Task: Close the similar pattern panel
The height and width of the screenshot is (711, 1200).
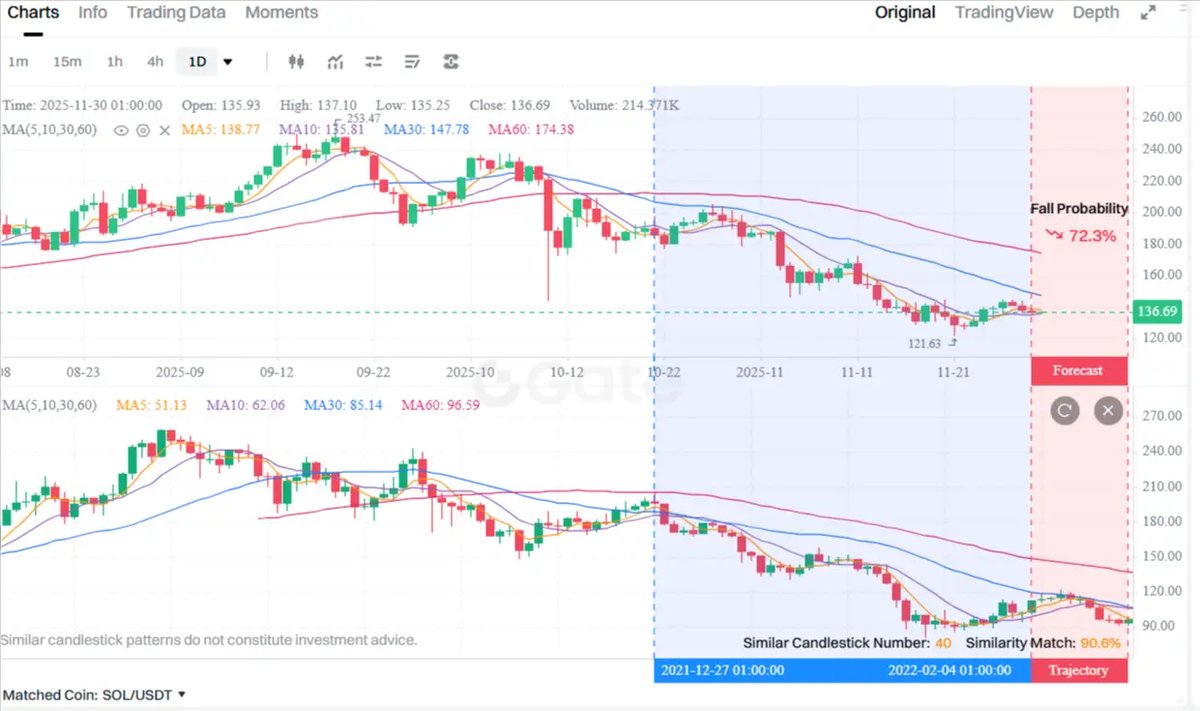Action: pyautogui.click(x=1107, y=410)
